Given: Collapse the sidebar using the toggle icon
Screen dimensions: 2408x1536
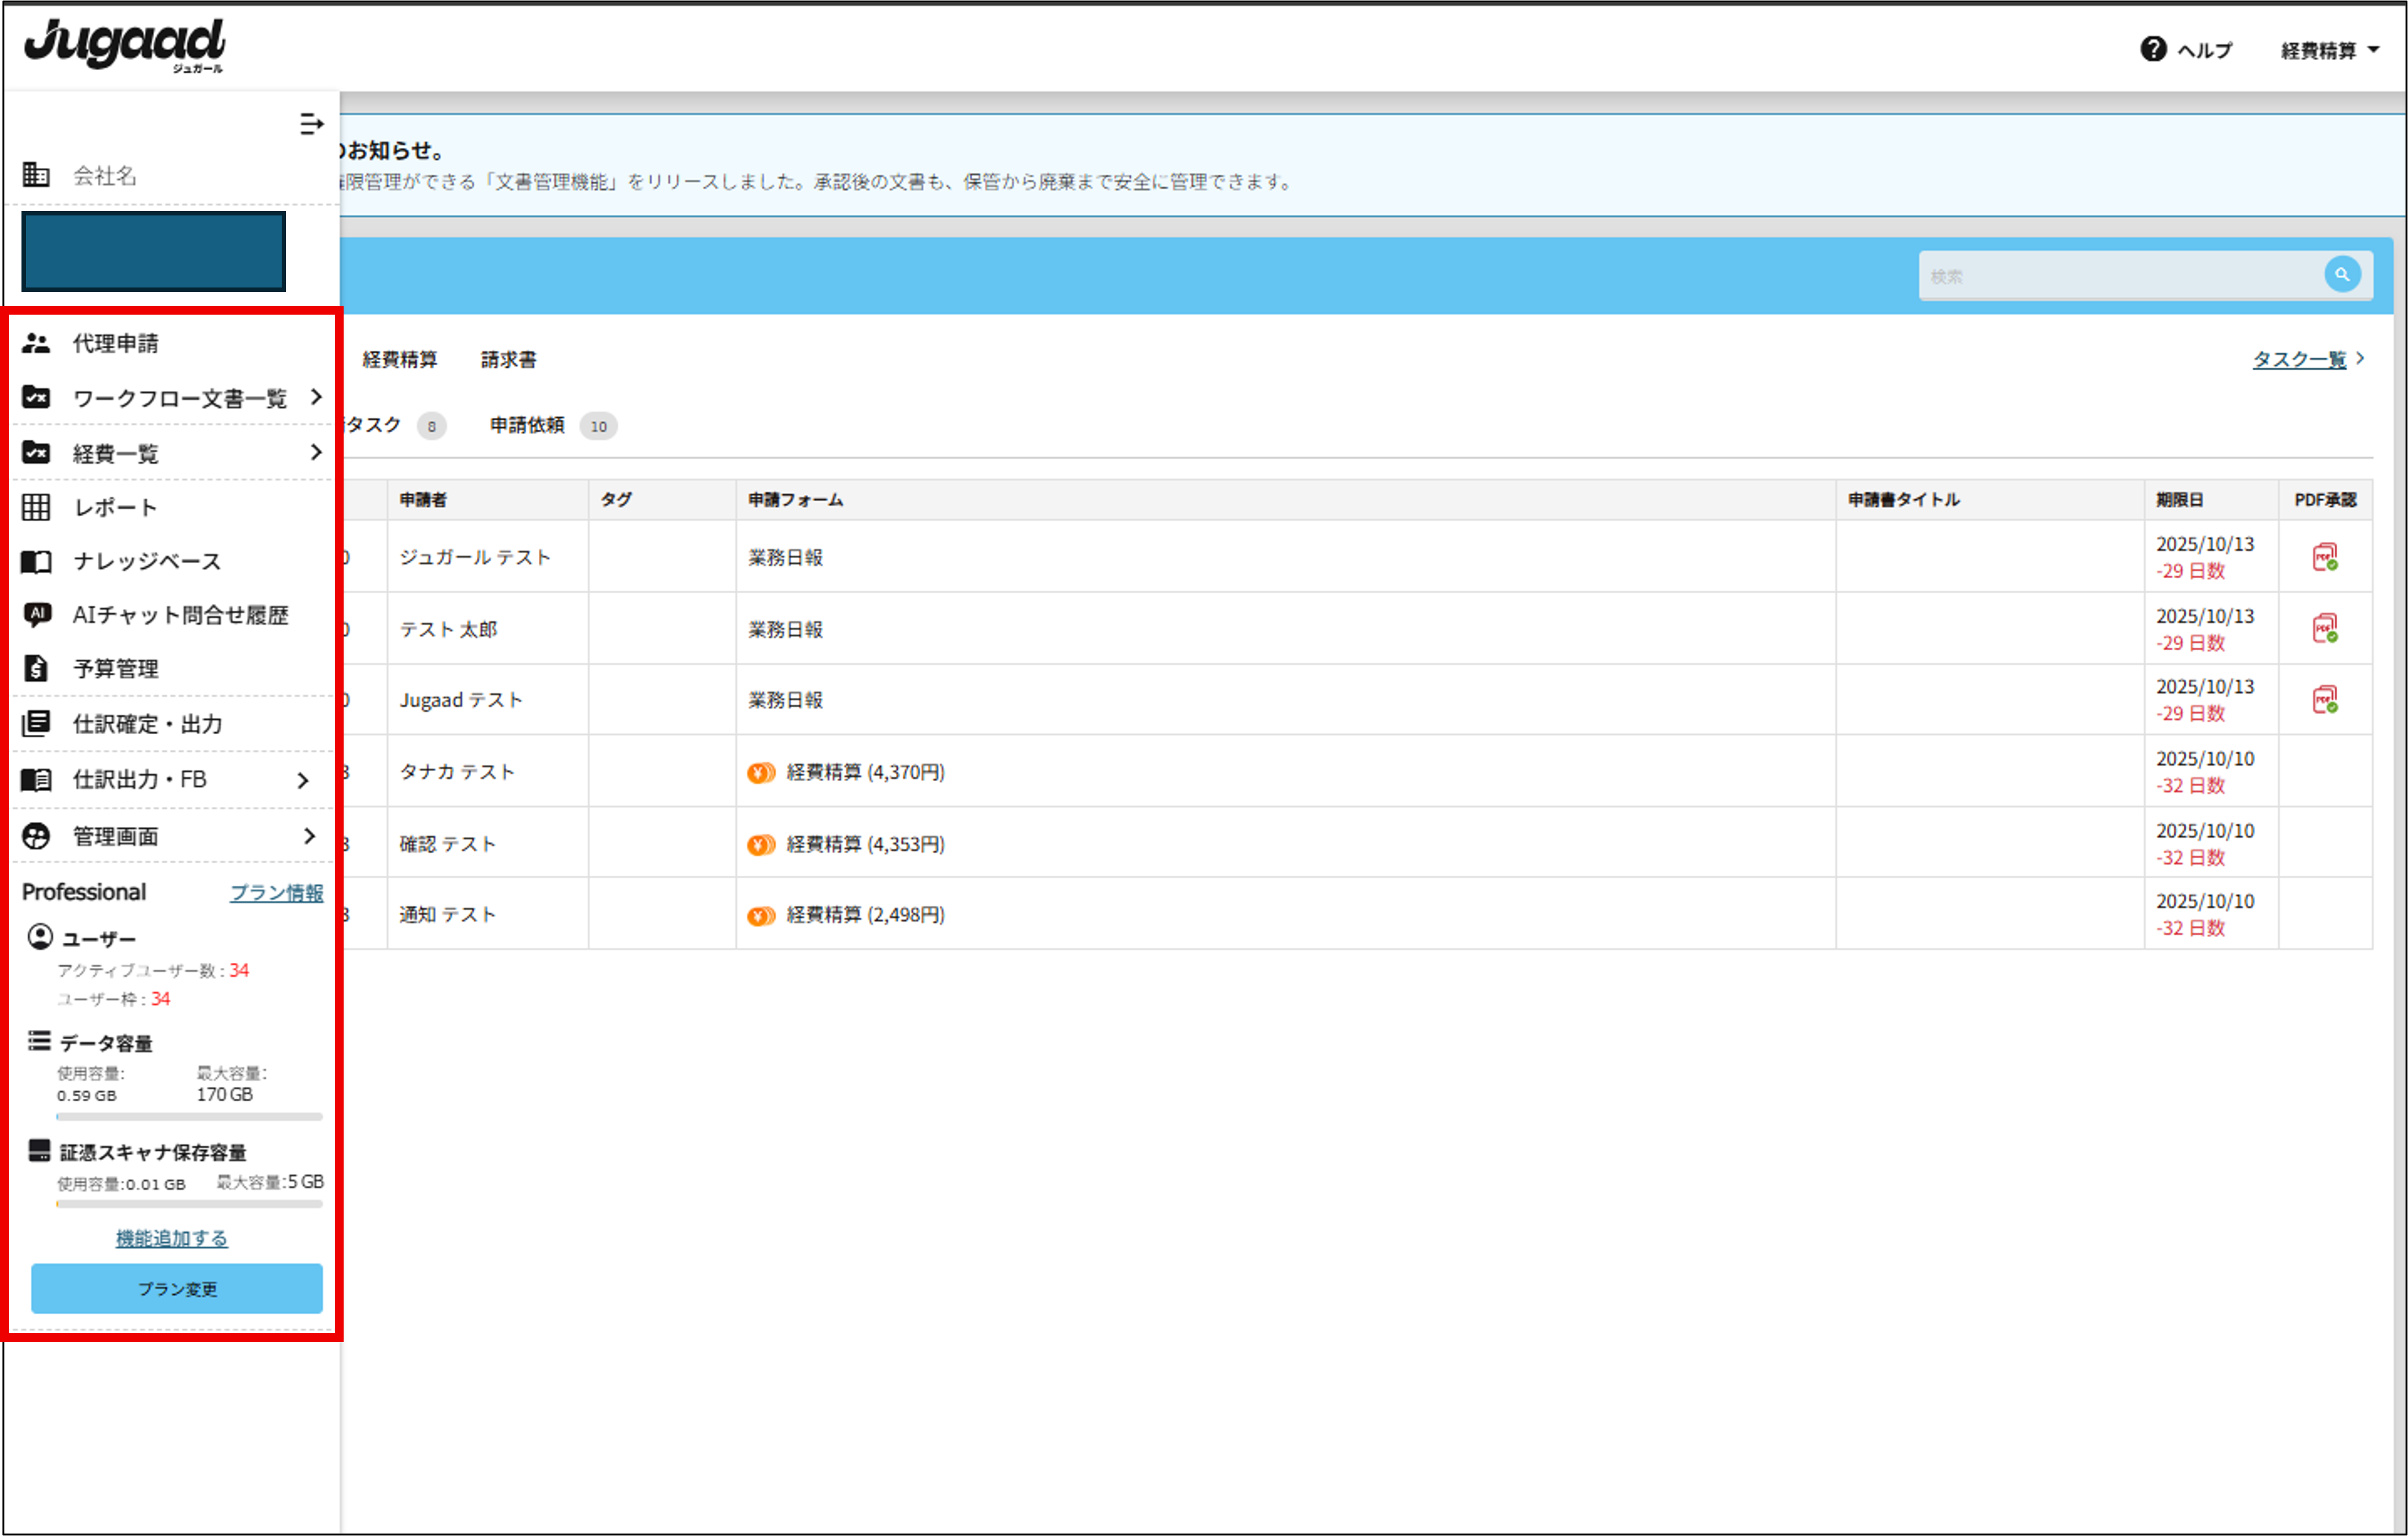Looking at the screenshot, I should pos(311,124).
